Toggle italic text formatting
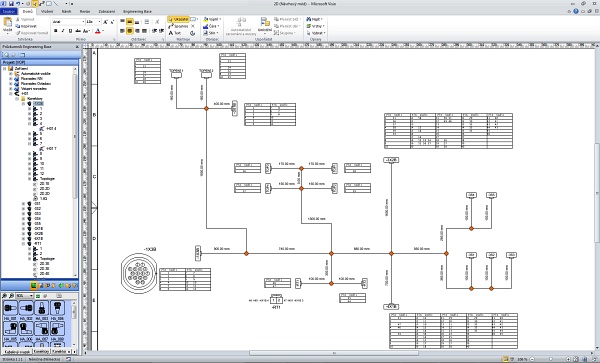 point(63,31)
